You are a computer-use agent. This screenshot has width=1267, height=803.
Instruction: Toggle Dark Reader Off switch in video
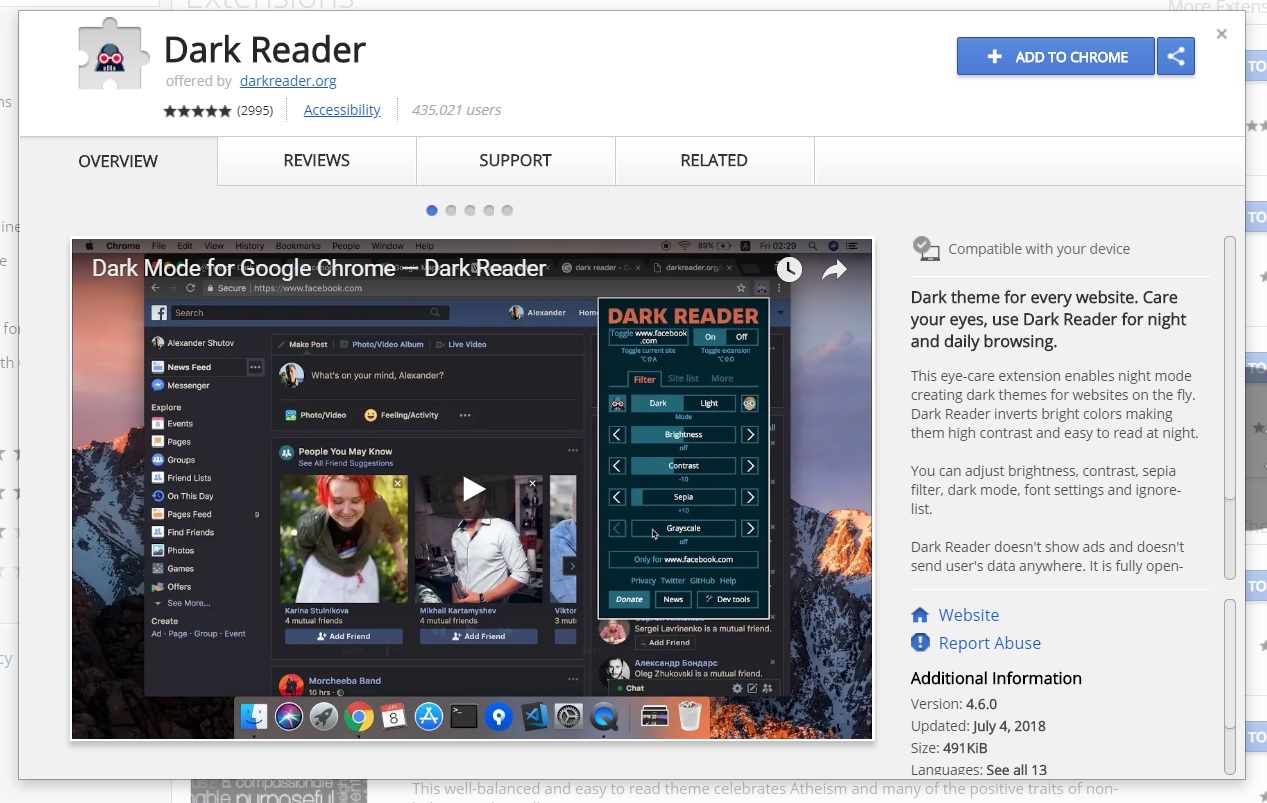click(x=742, y=337)
